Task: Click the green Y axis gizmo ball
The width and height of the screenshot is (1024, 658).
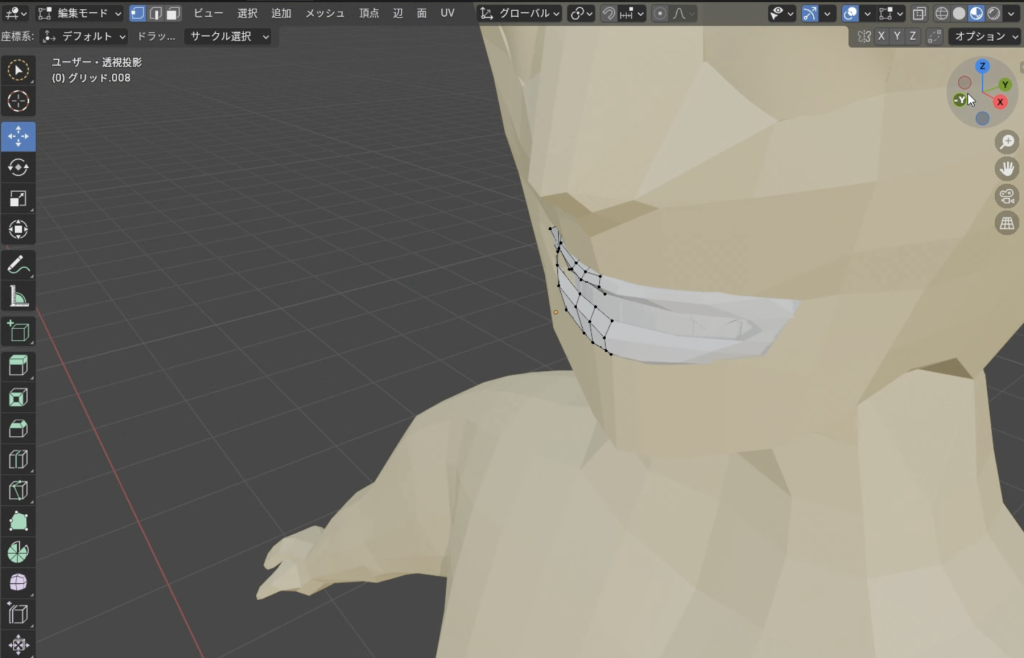Action: [x=1005, y=84]
